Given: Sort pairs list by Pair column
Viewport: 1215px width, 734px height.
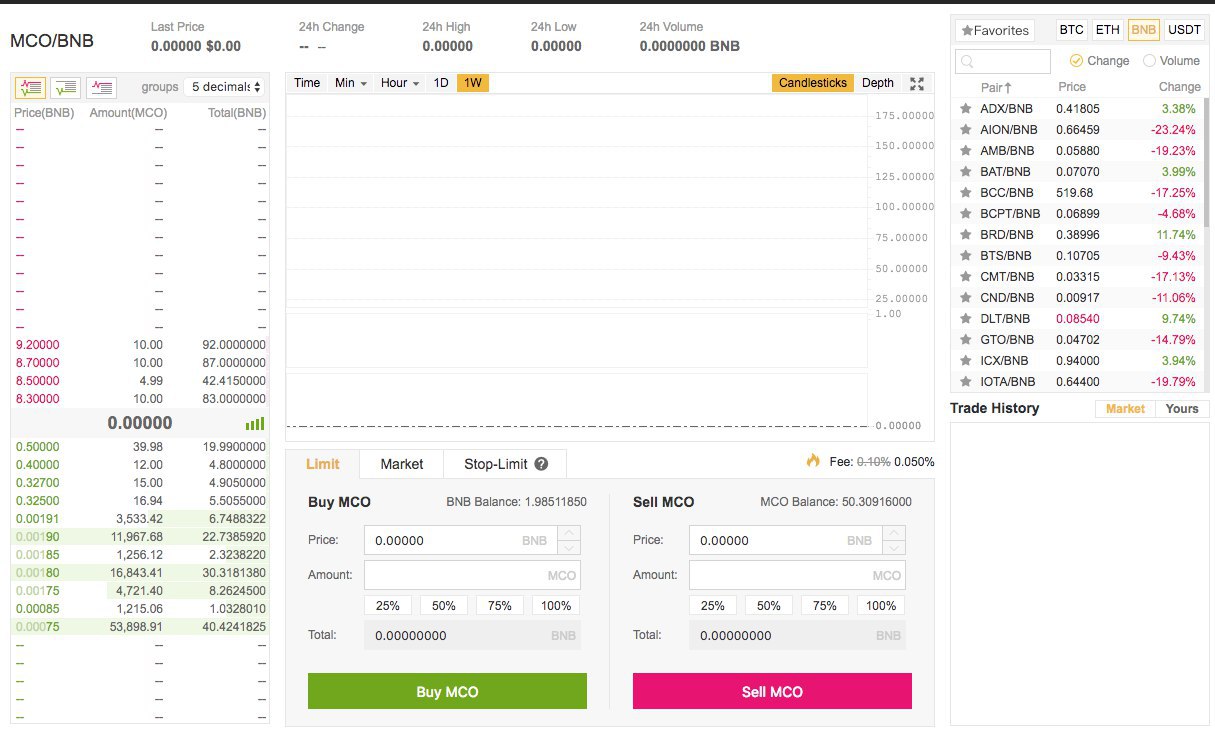Looking at the screenshot, I should [996, 87].
